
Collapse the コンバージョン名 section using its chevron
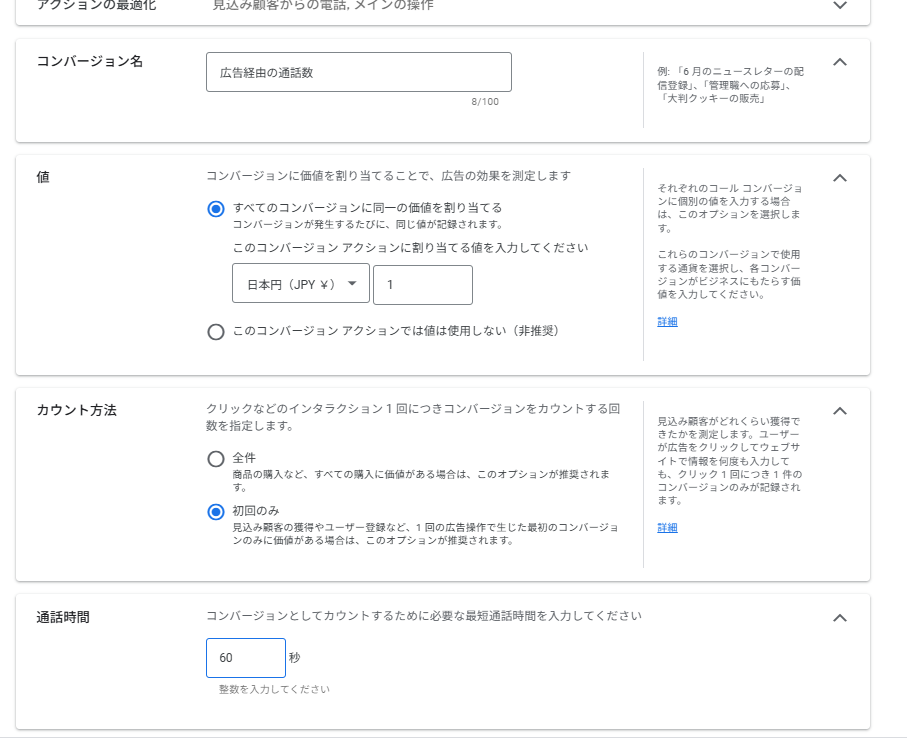click(840, 62)
